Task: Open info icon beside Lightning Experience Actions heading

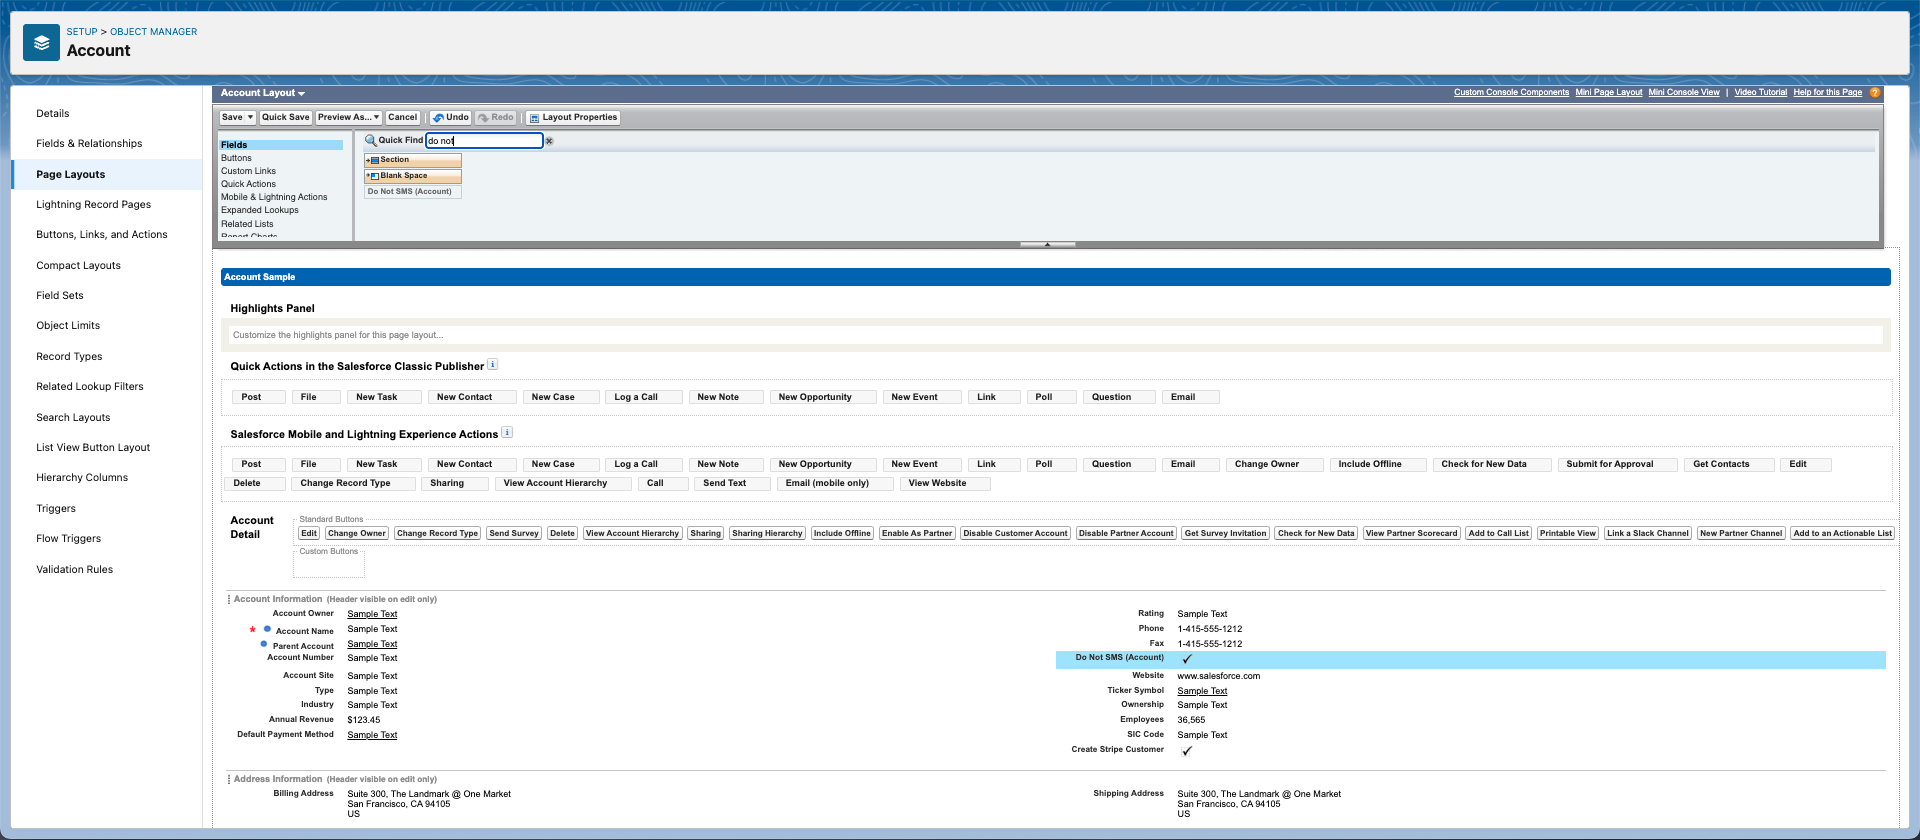Action: point(507,433)
